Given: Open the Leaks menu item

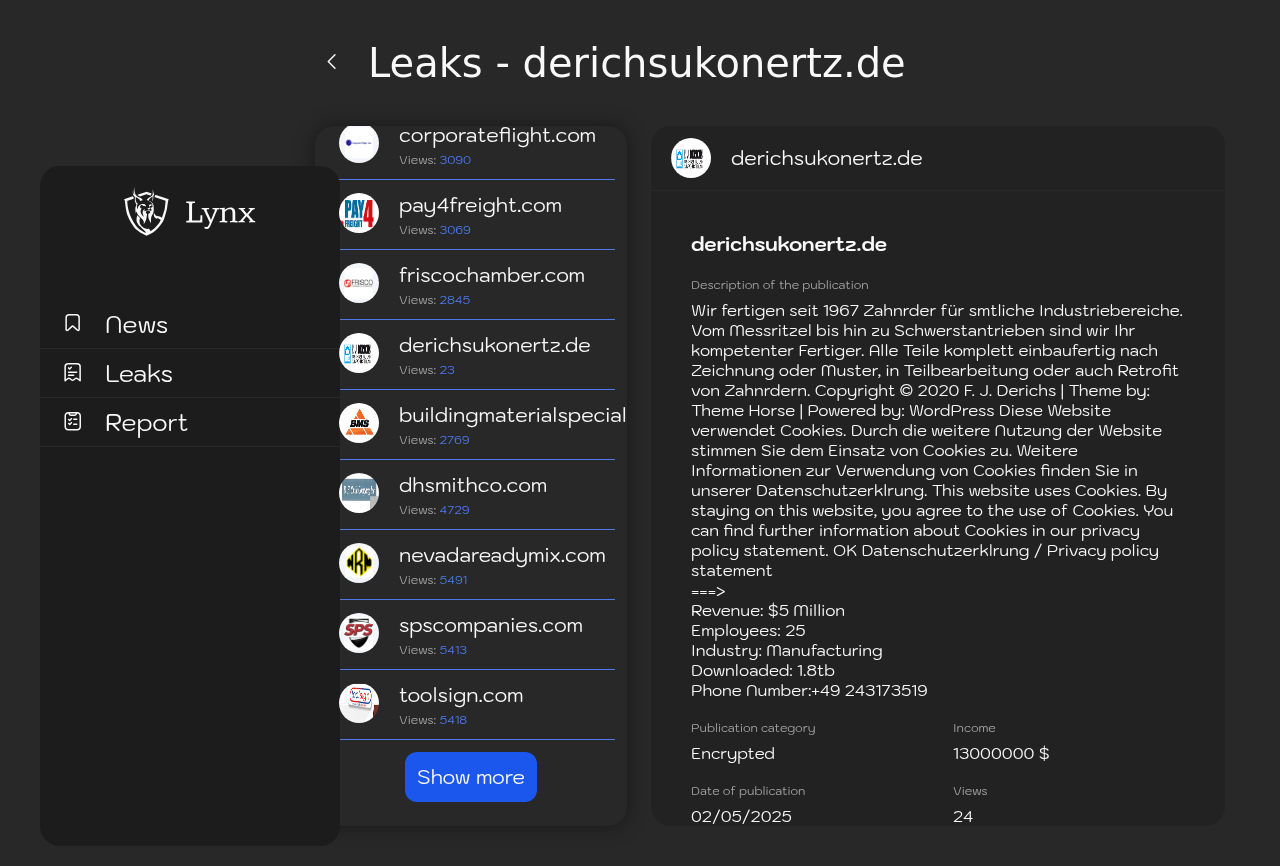Looking at the screenshot, I should pos(190,373).
